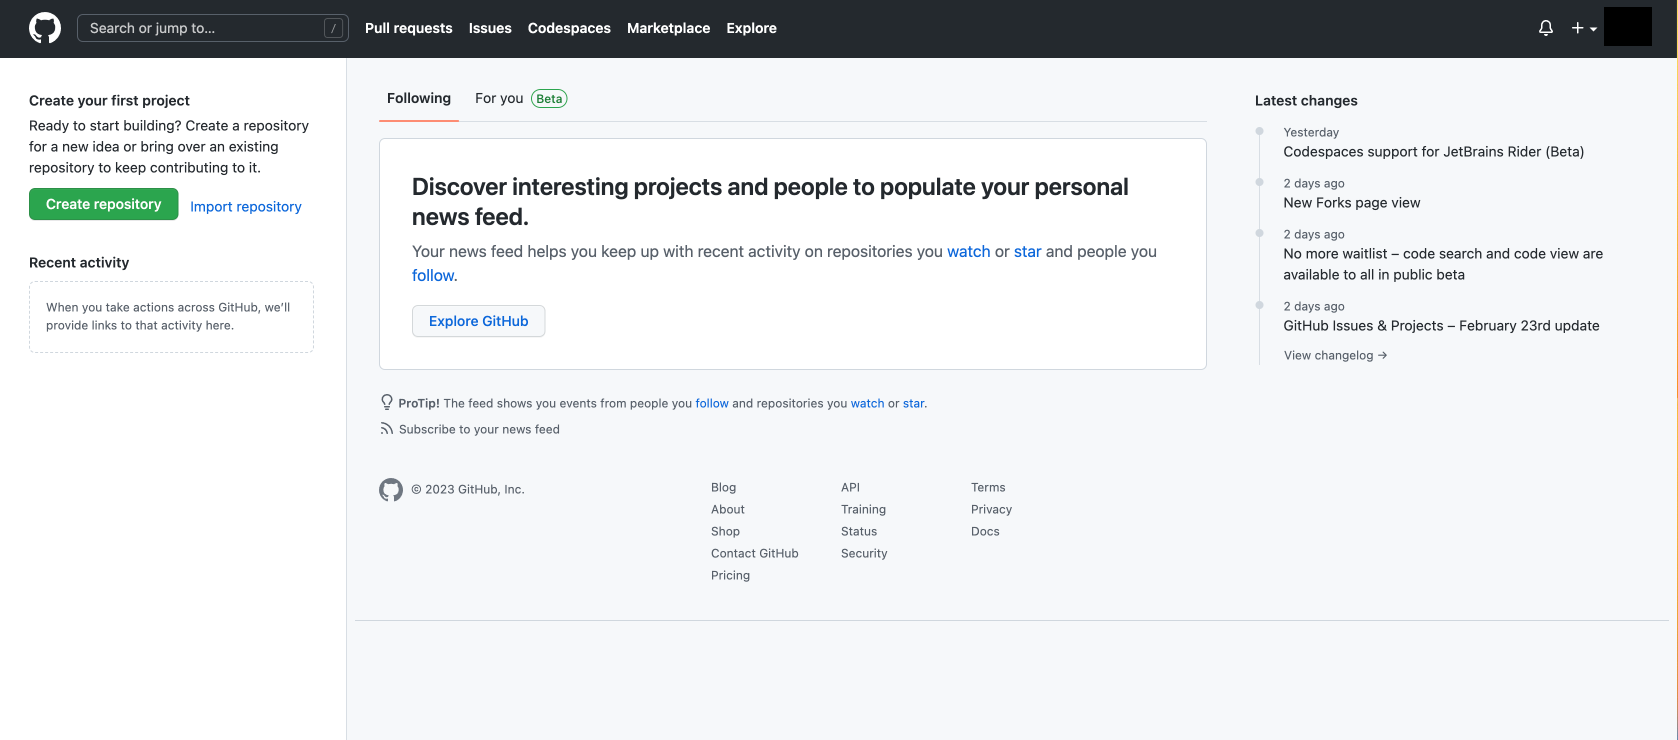Open Issues in top navigation
The height and width of the screenshot is (740, 1678).
click(x=490, y=28)
